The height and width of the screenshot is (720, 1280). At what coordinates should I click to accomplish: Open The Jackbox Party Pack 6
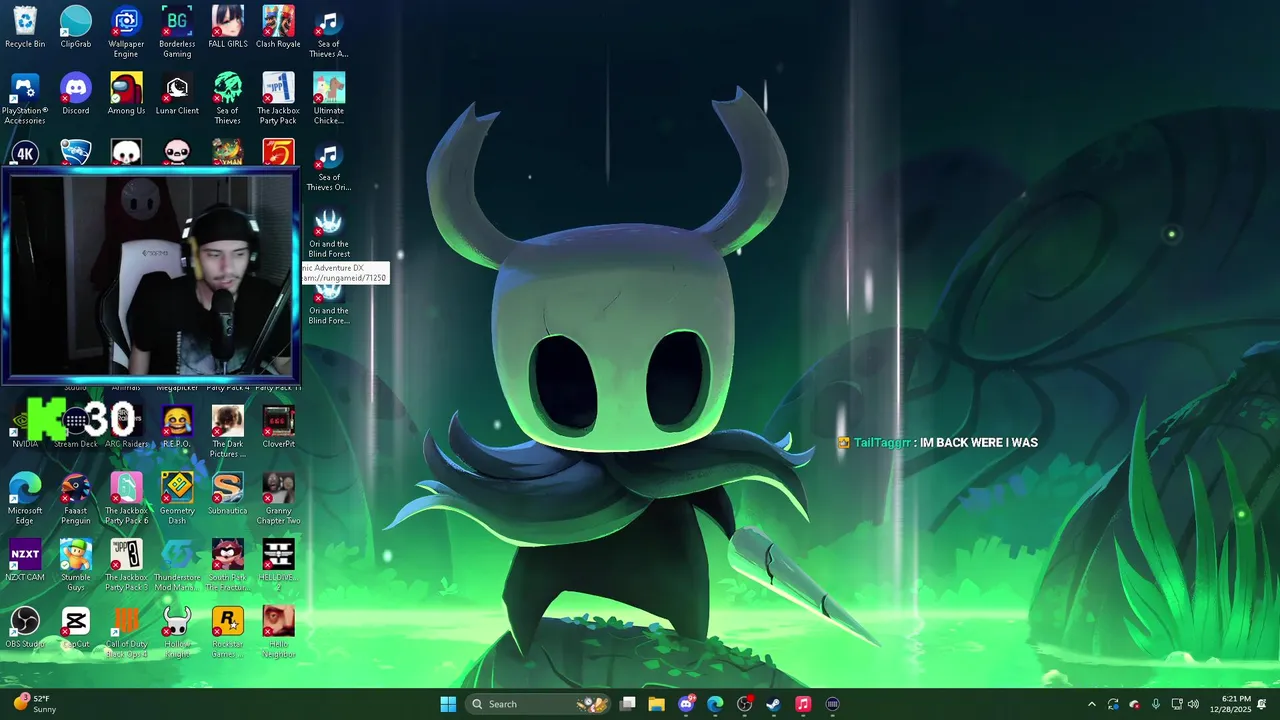coord(126,498)
